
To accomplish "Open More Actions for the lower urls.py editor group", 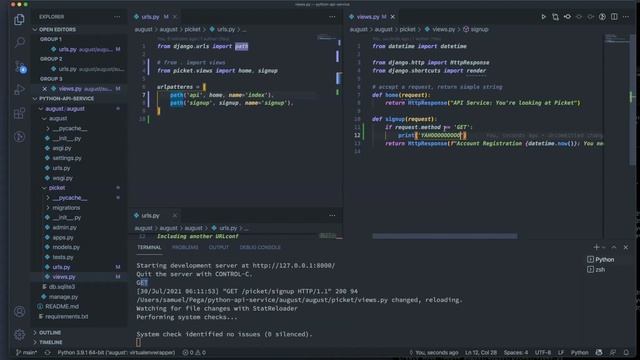I will (332, 216).
